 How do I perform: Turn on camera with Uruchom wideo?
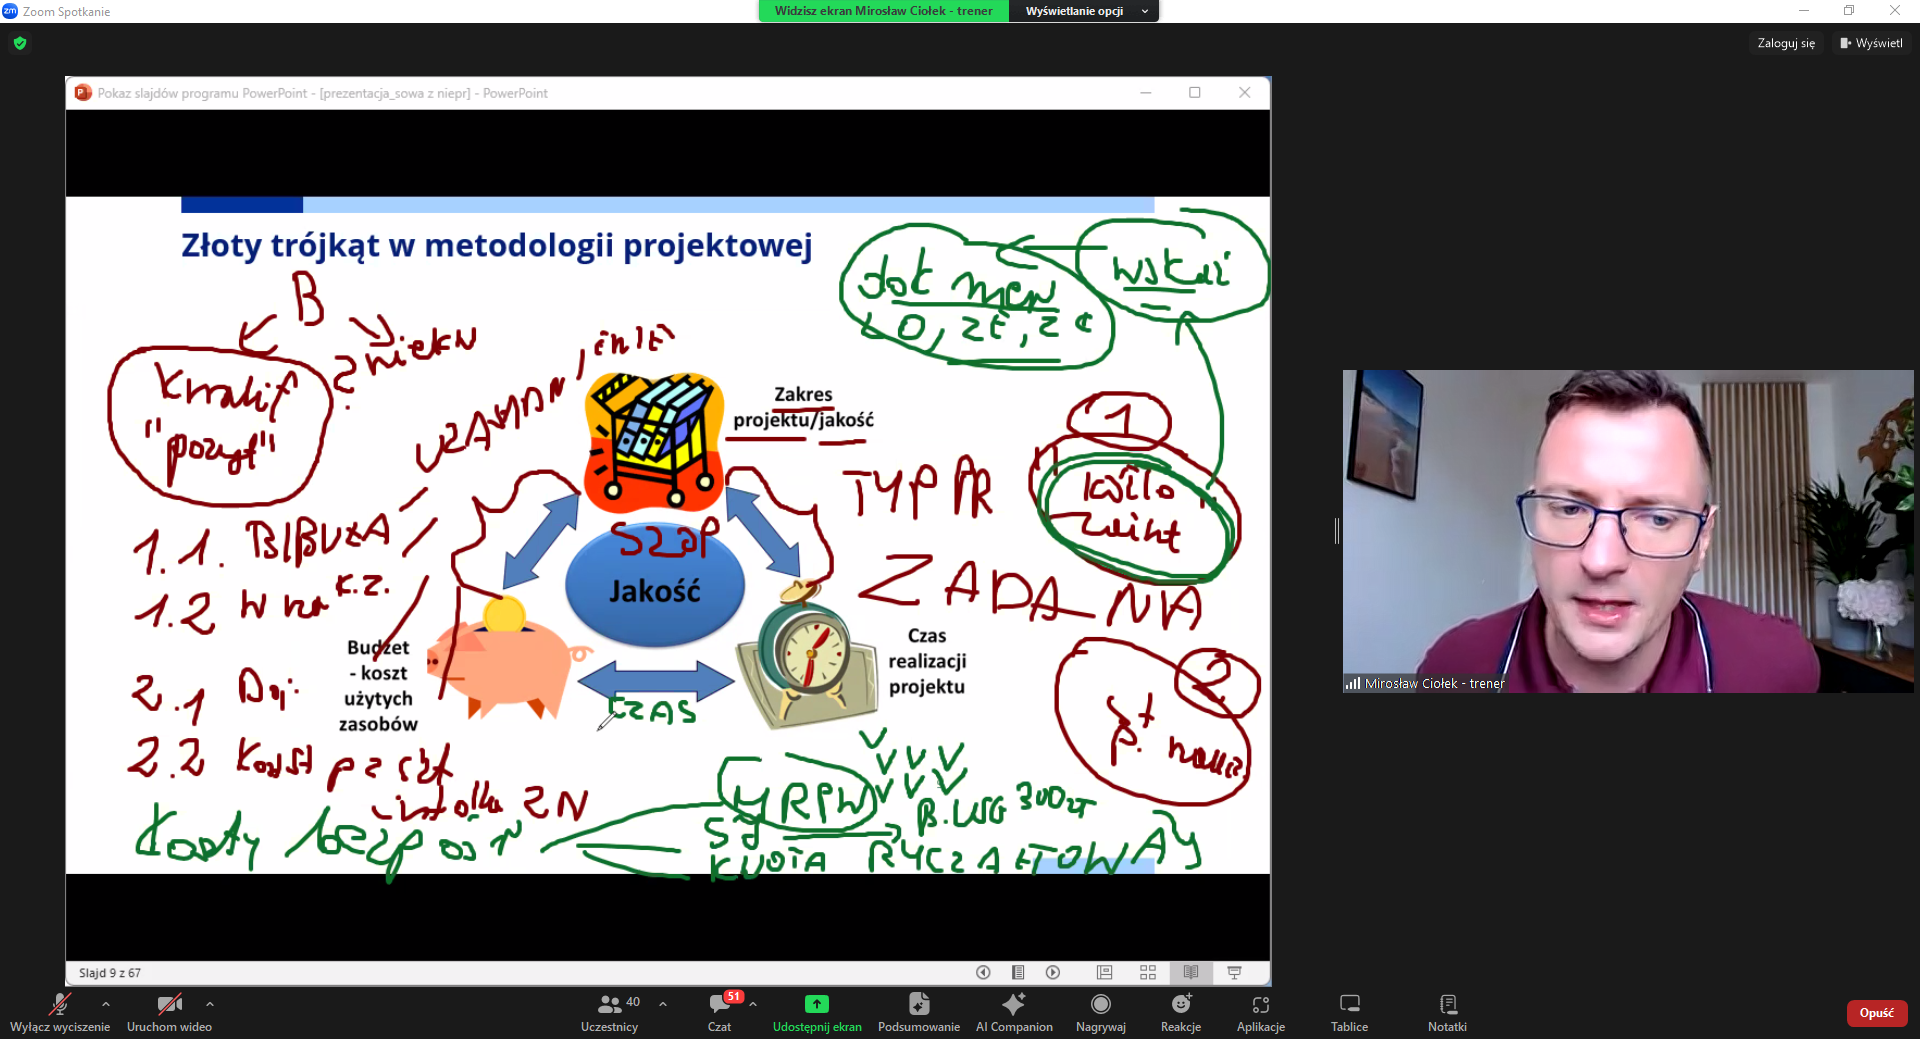point(169,1011)
